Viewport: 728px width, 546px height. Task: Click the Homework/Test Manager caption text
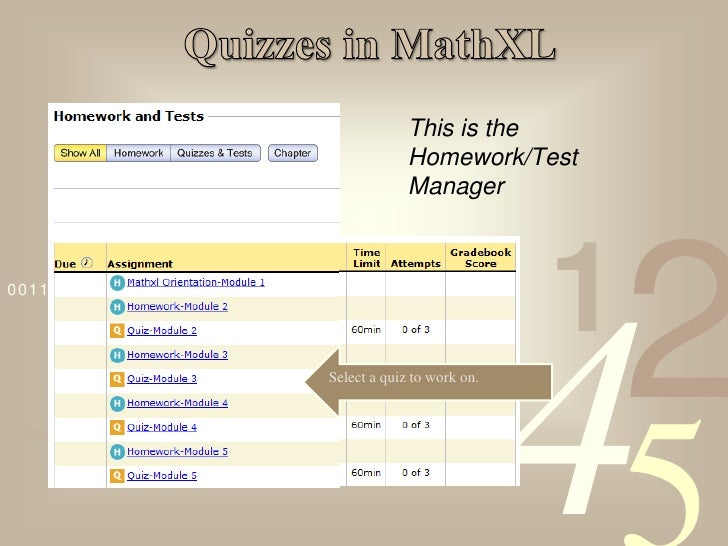coord(494,157)
